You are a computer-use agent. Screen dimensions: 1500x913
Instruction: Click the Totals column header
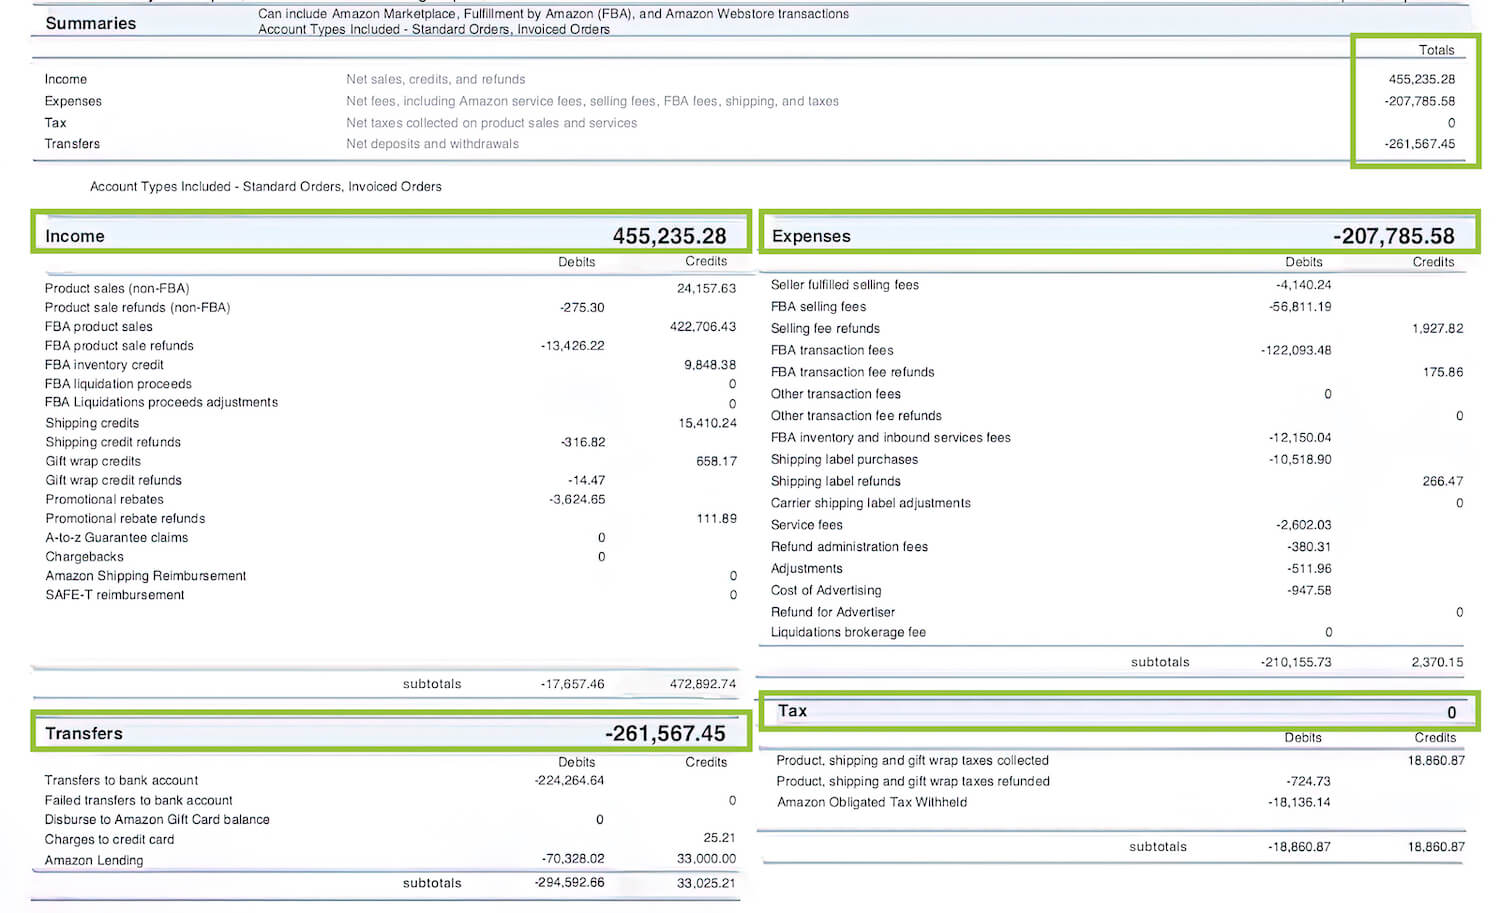pos(1436,50)
